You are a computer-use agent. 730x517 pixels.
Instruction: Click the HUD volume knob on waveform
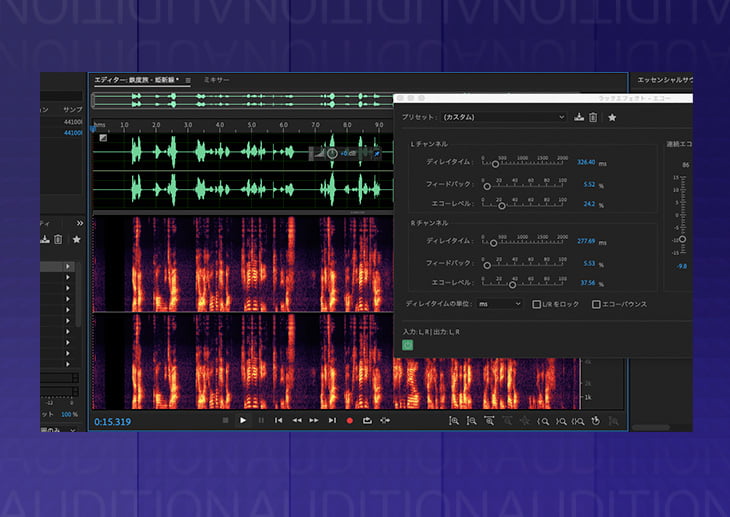point(332,153)
